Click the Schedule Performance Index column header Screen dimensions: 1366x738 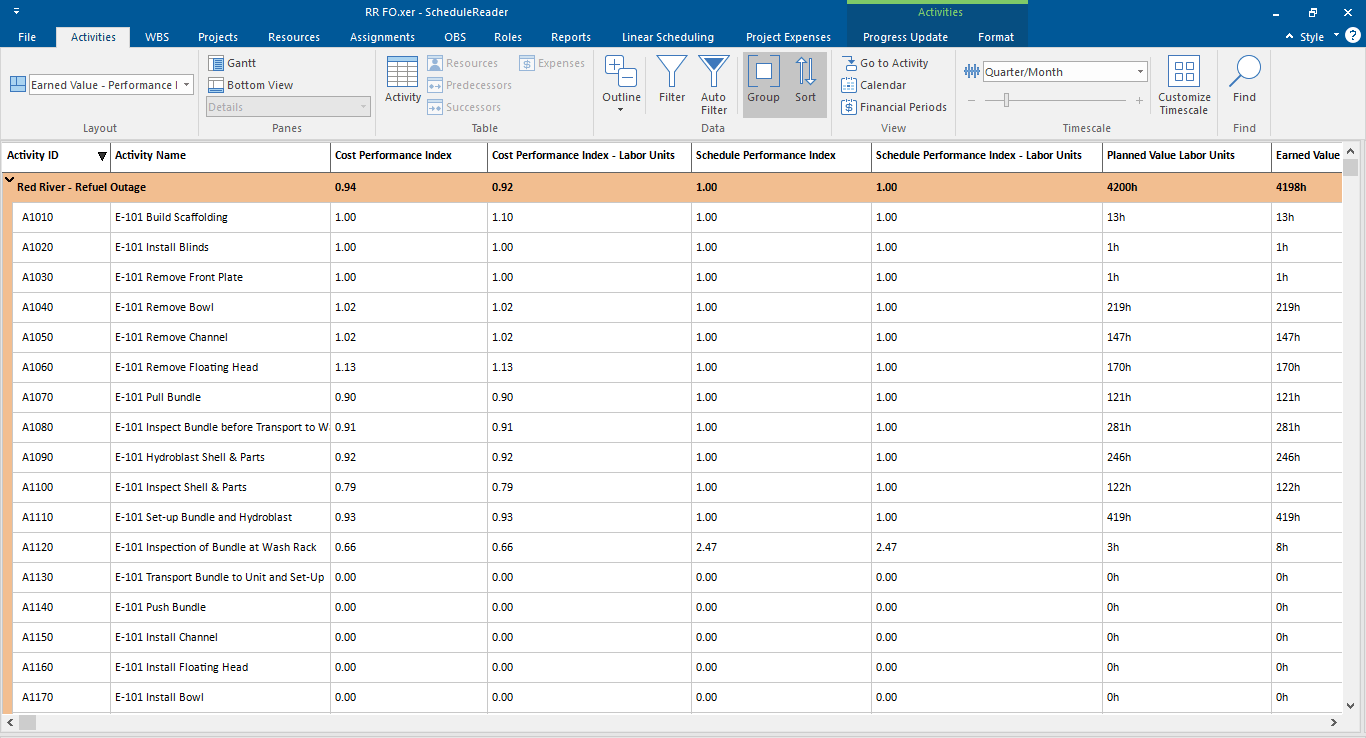[781, 156]
